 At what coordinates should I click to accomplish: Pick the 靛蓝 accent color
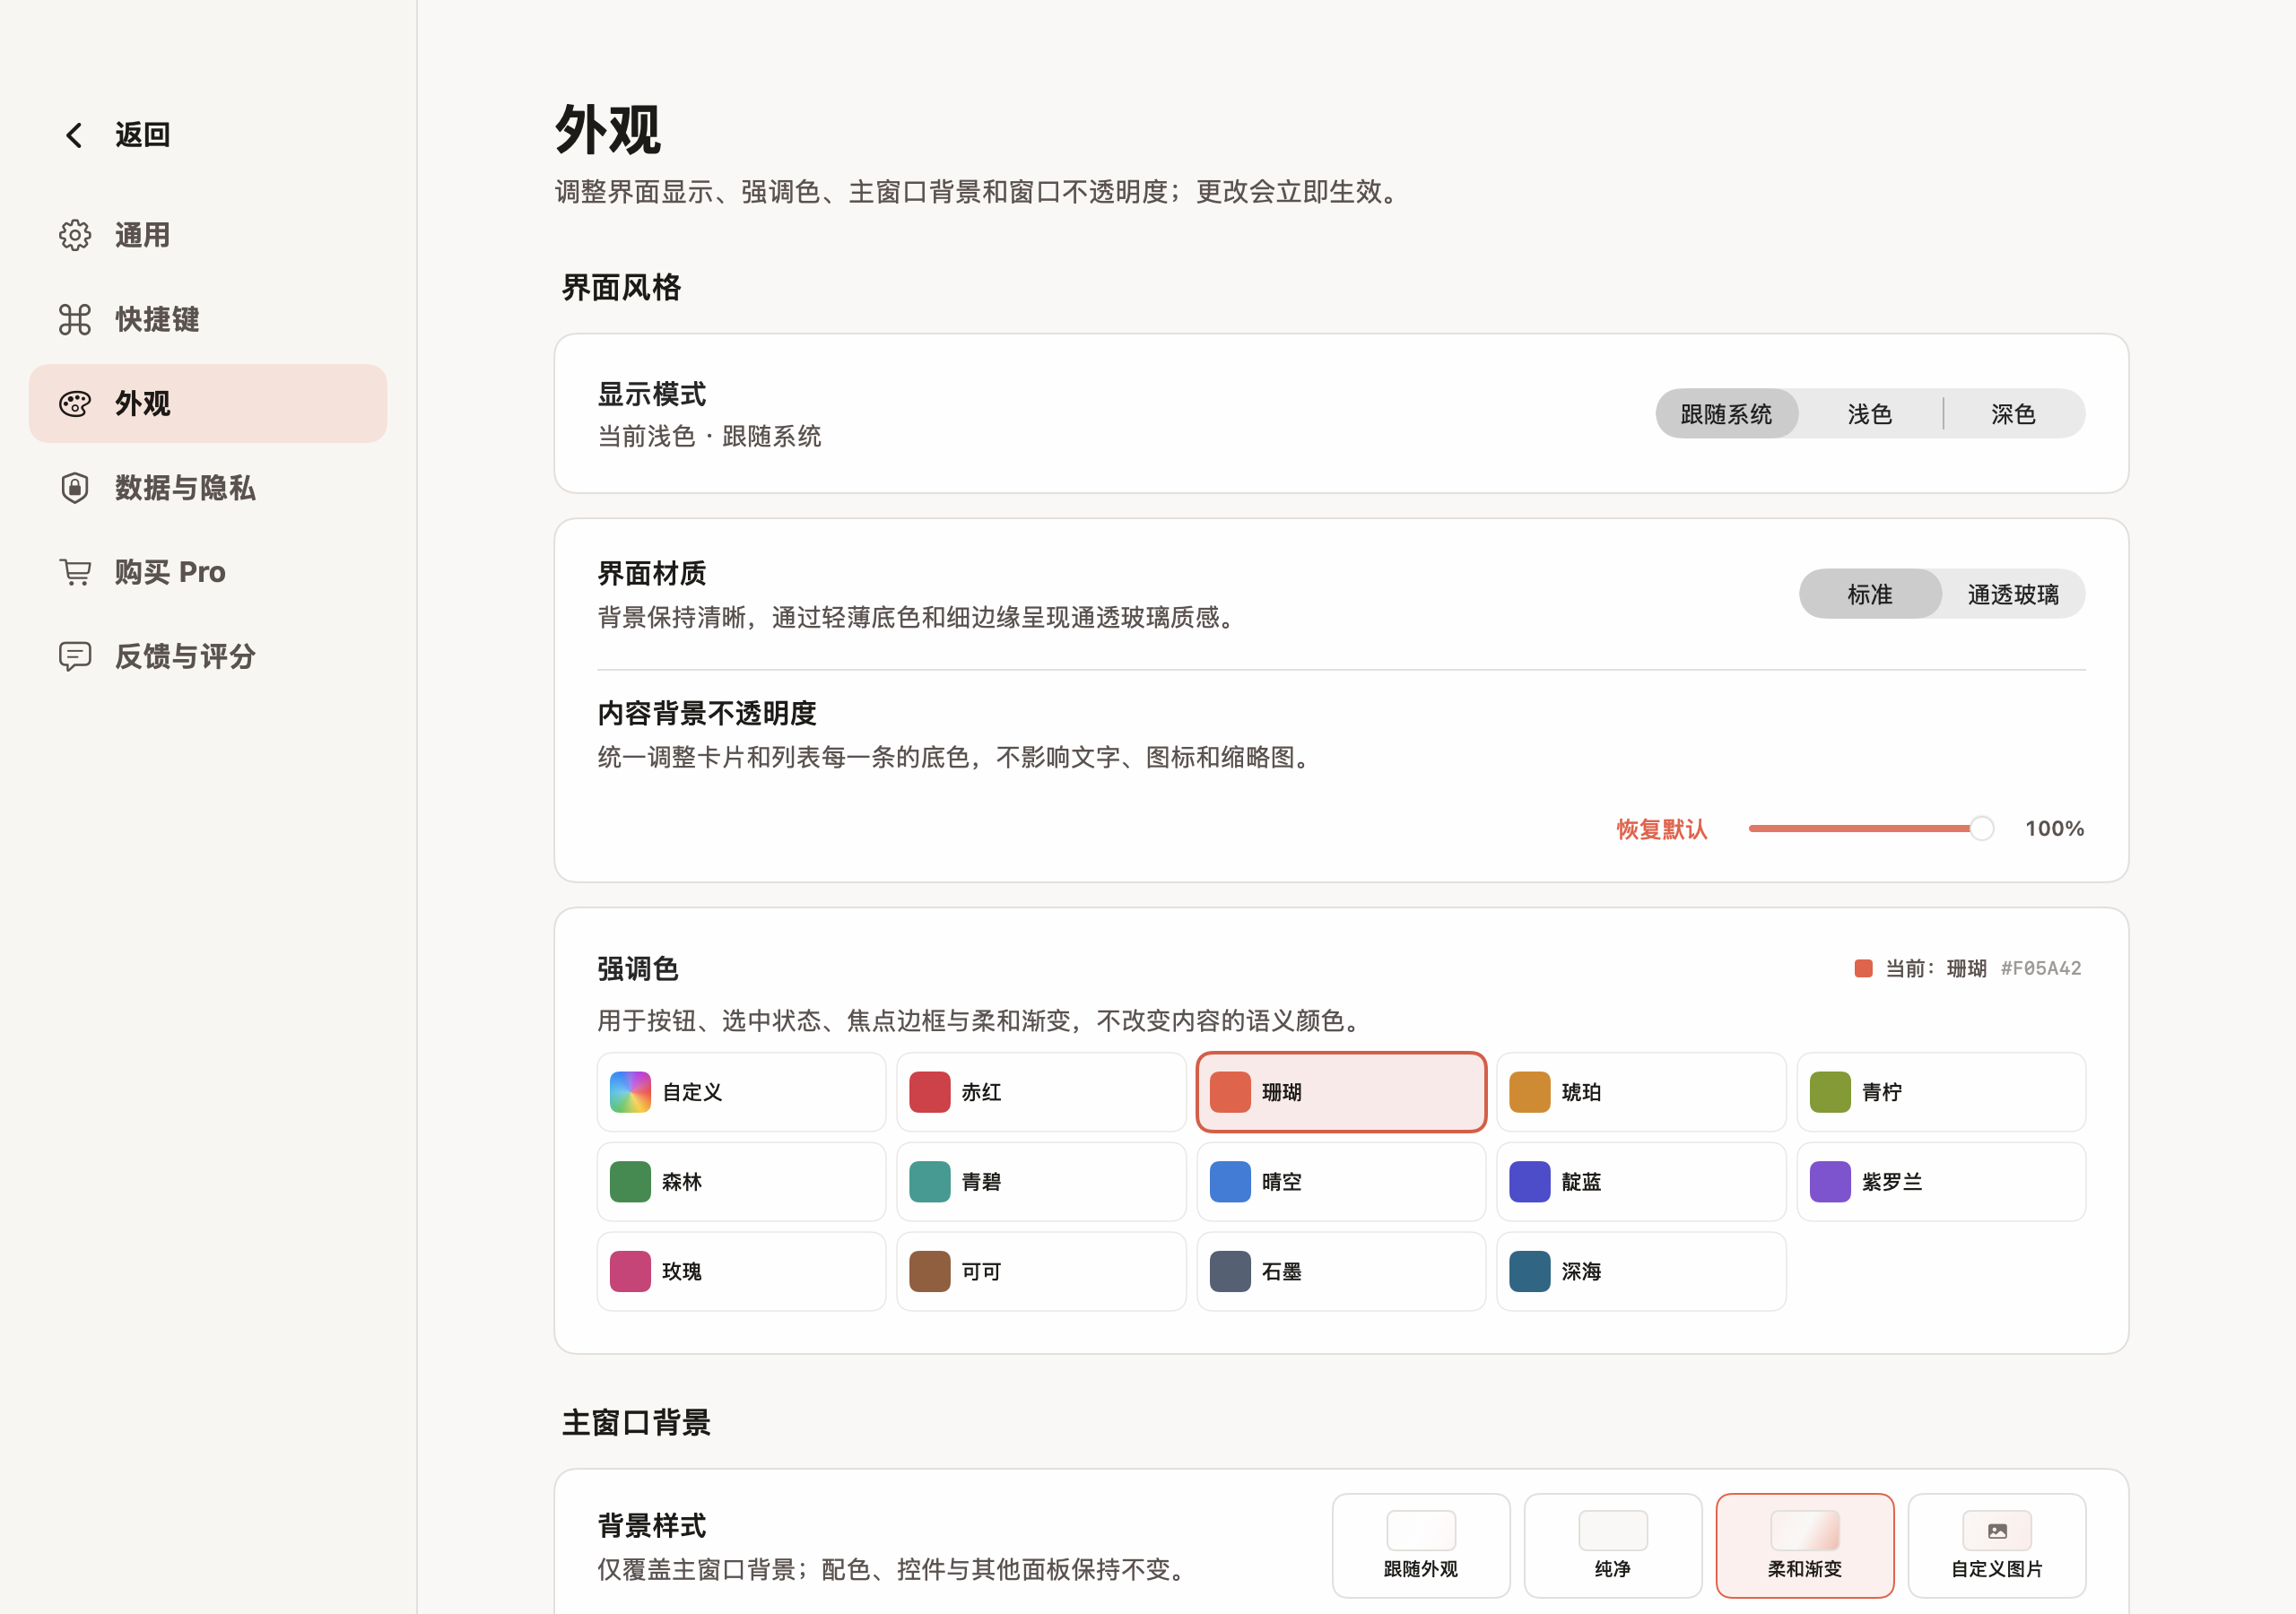[x=1641, y=1181]
